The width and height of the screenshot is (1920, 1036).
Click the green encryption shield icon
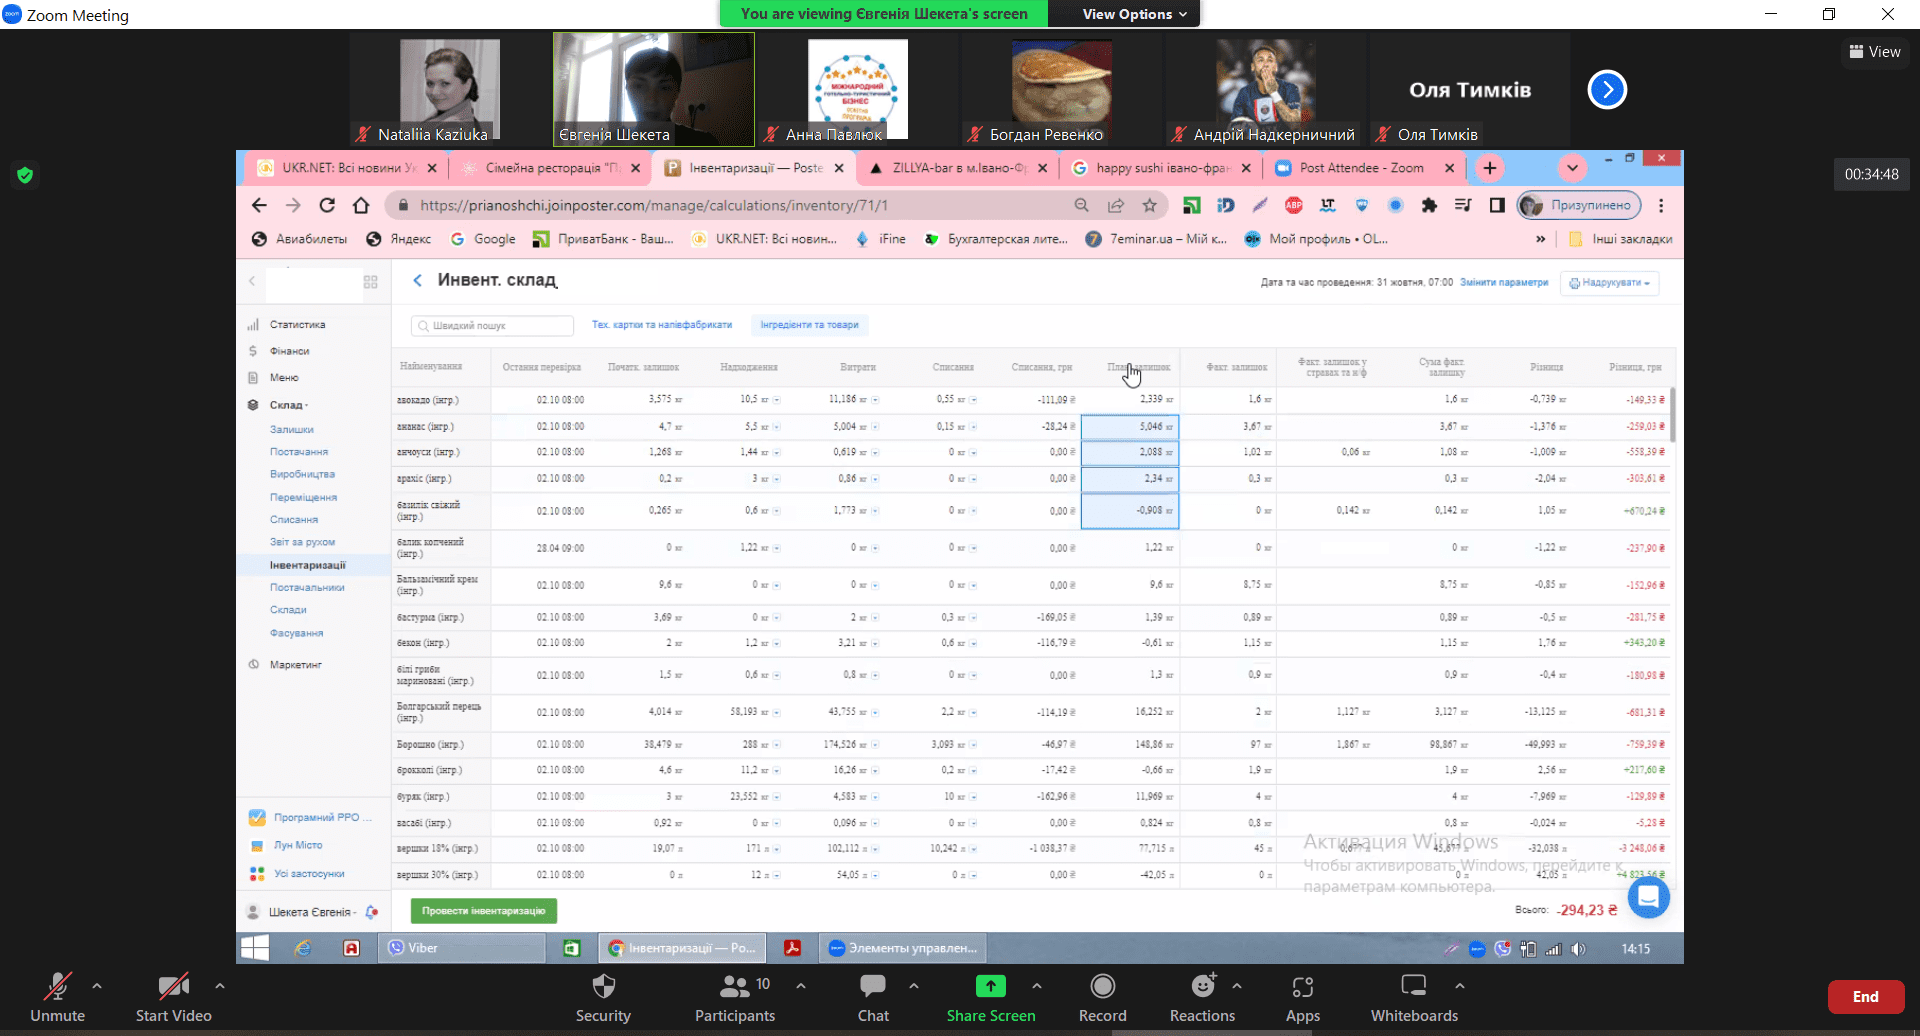tap(26, 175)
